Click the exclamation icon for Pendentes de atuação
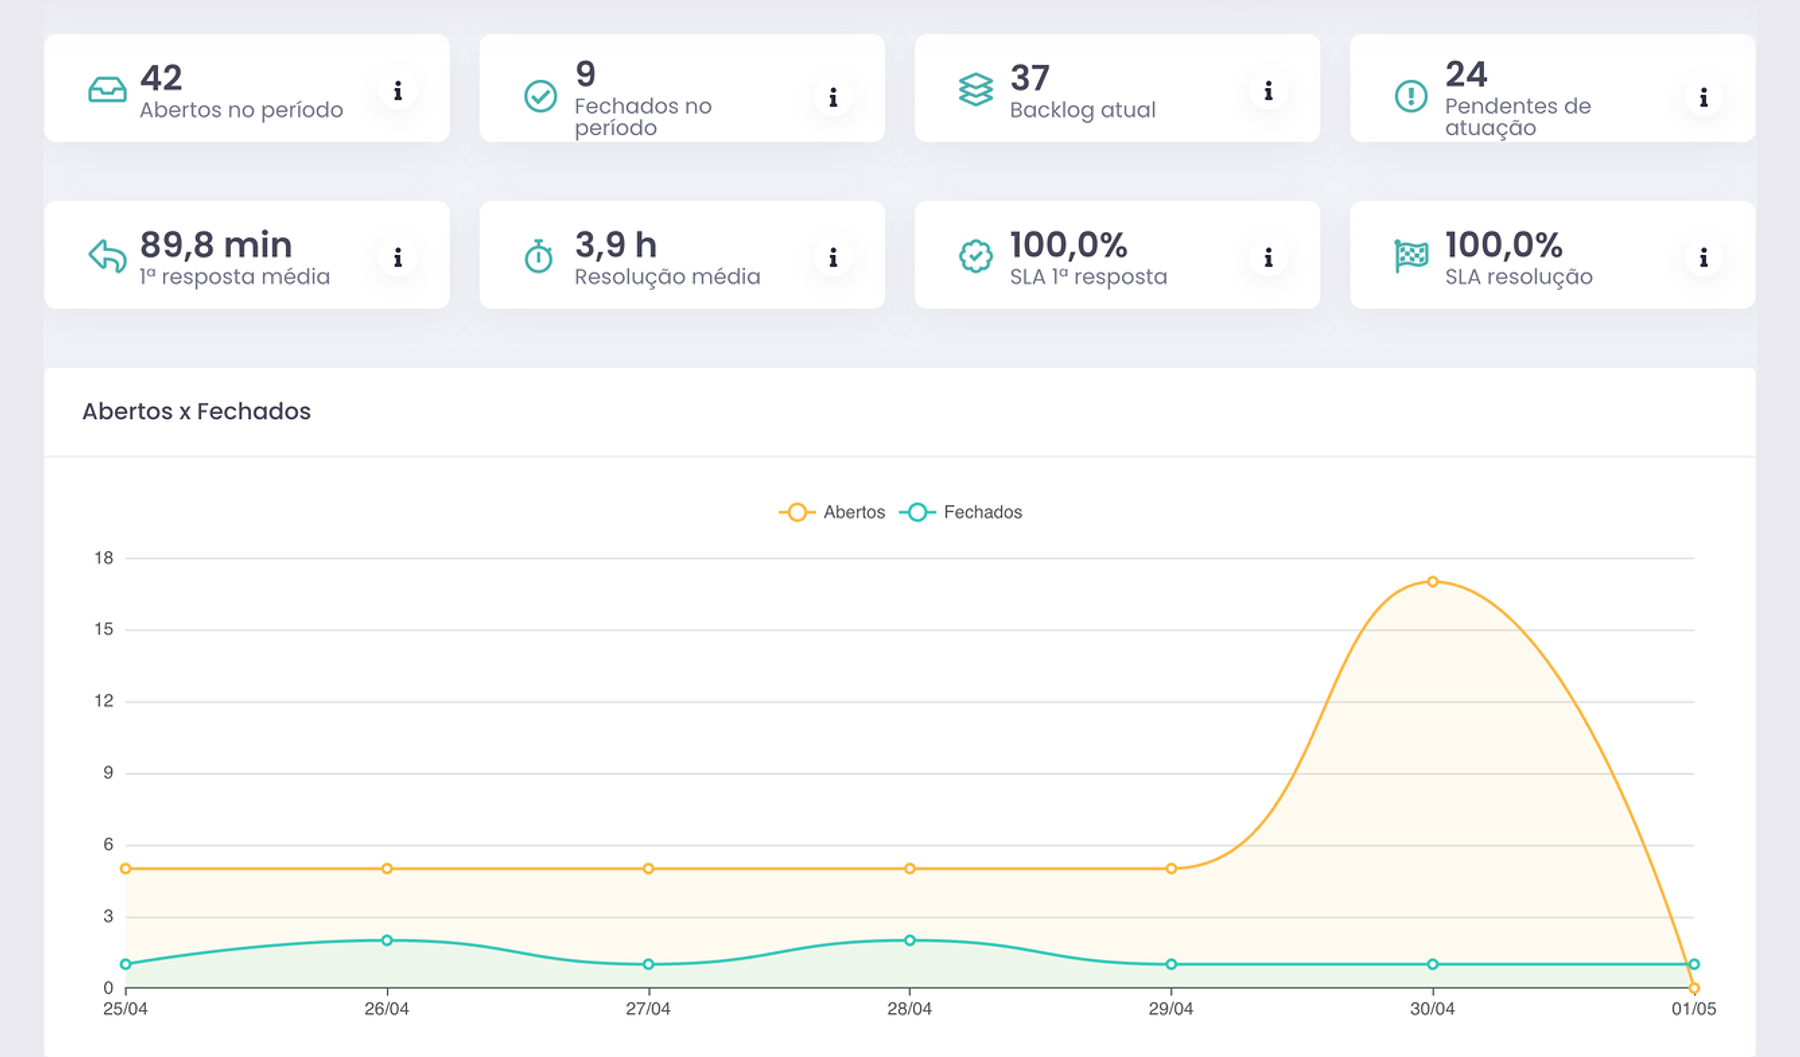 (x=1411, y=96)
